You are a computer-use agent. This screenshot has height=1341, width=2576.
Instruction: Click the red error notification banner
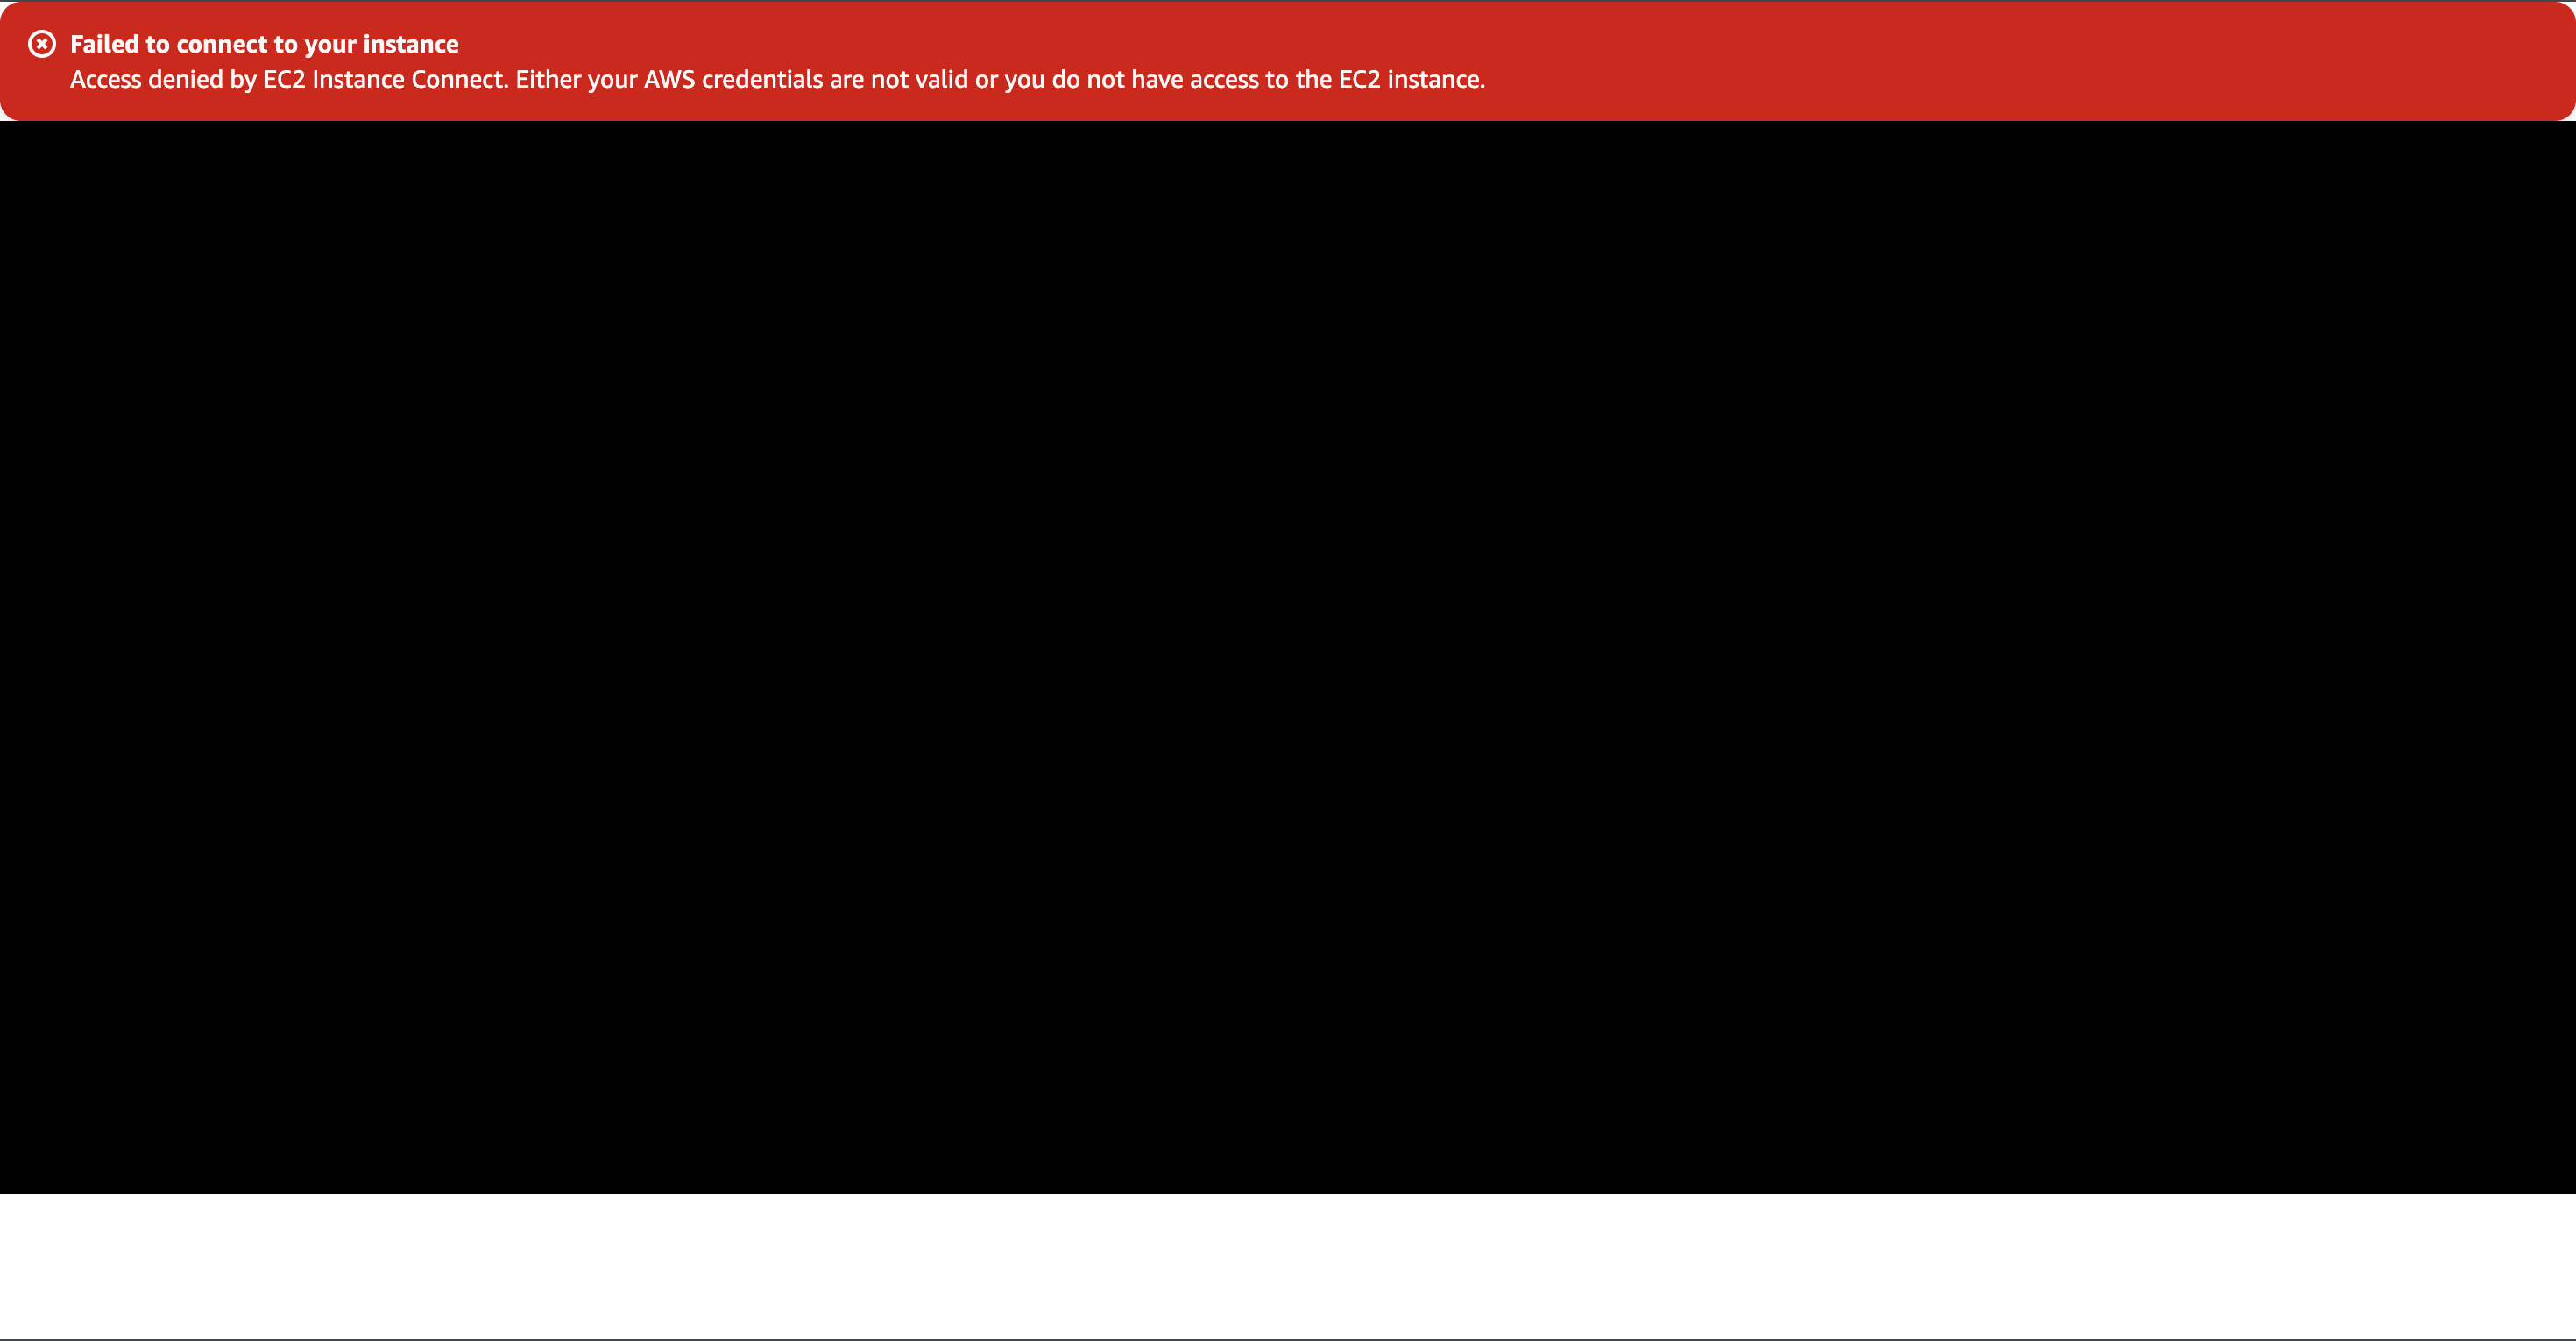[1288, 61]
